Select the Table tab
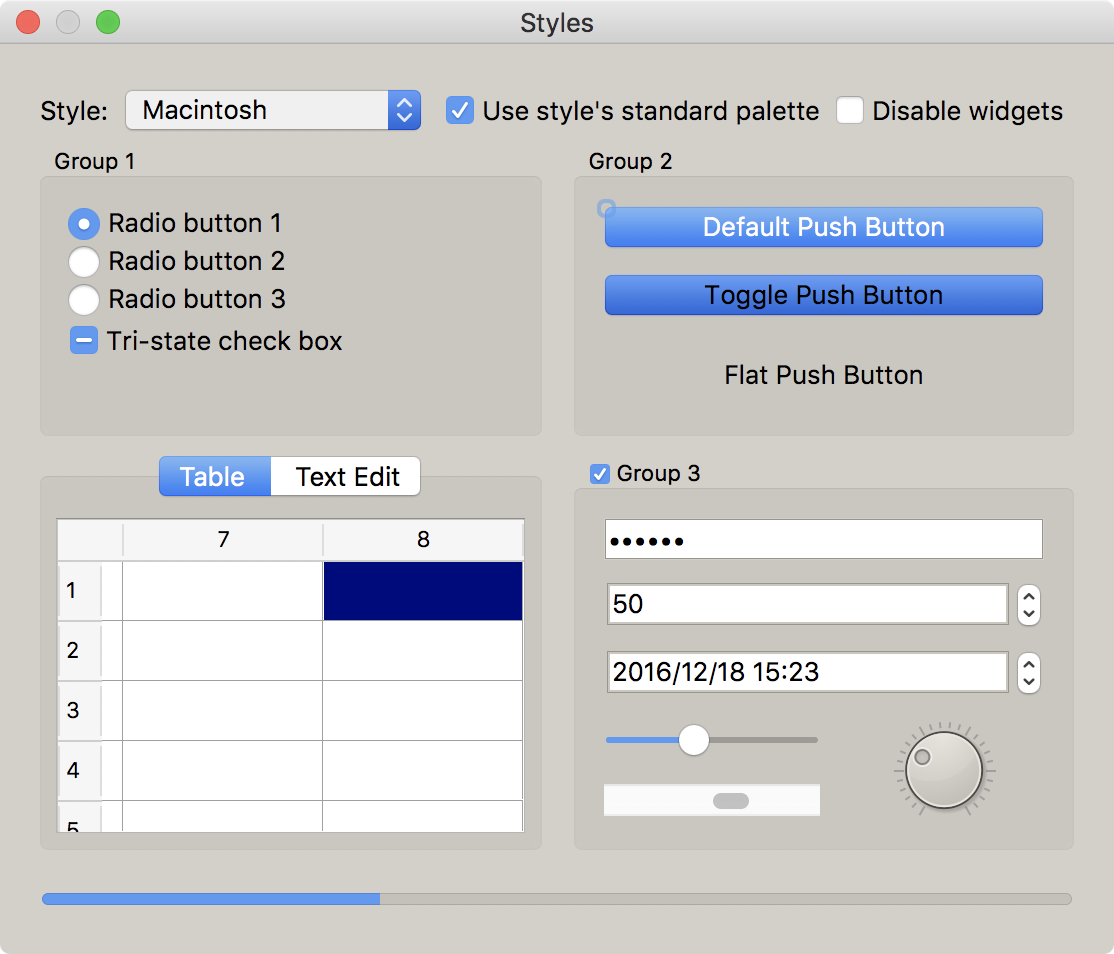The image size is (1114, 954). tap(213, 477)
